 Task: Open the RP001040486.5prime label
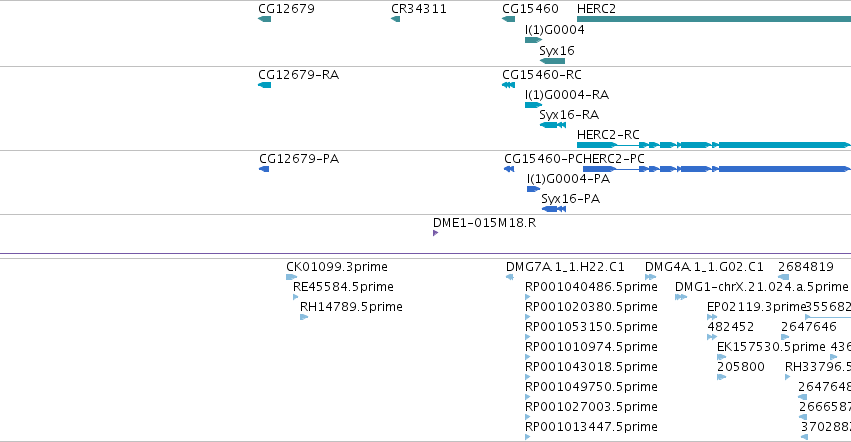click(x=591, y=287)
